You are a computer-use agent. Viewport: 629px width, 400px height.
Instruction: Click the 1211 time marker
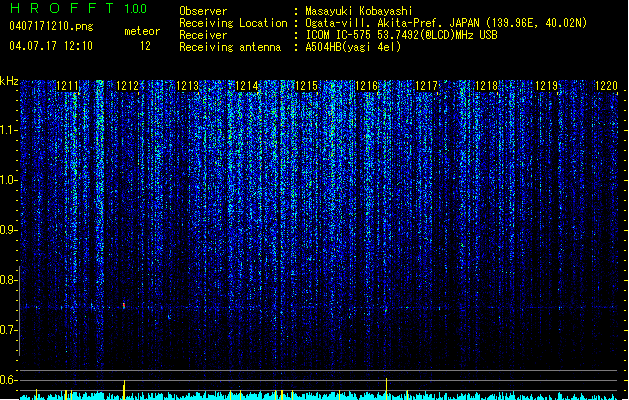pyautogui.click(x=67, y=86)
